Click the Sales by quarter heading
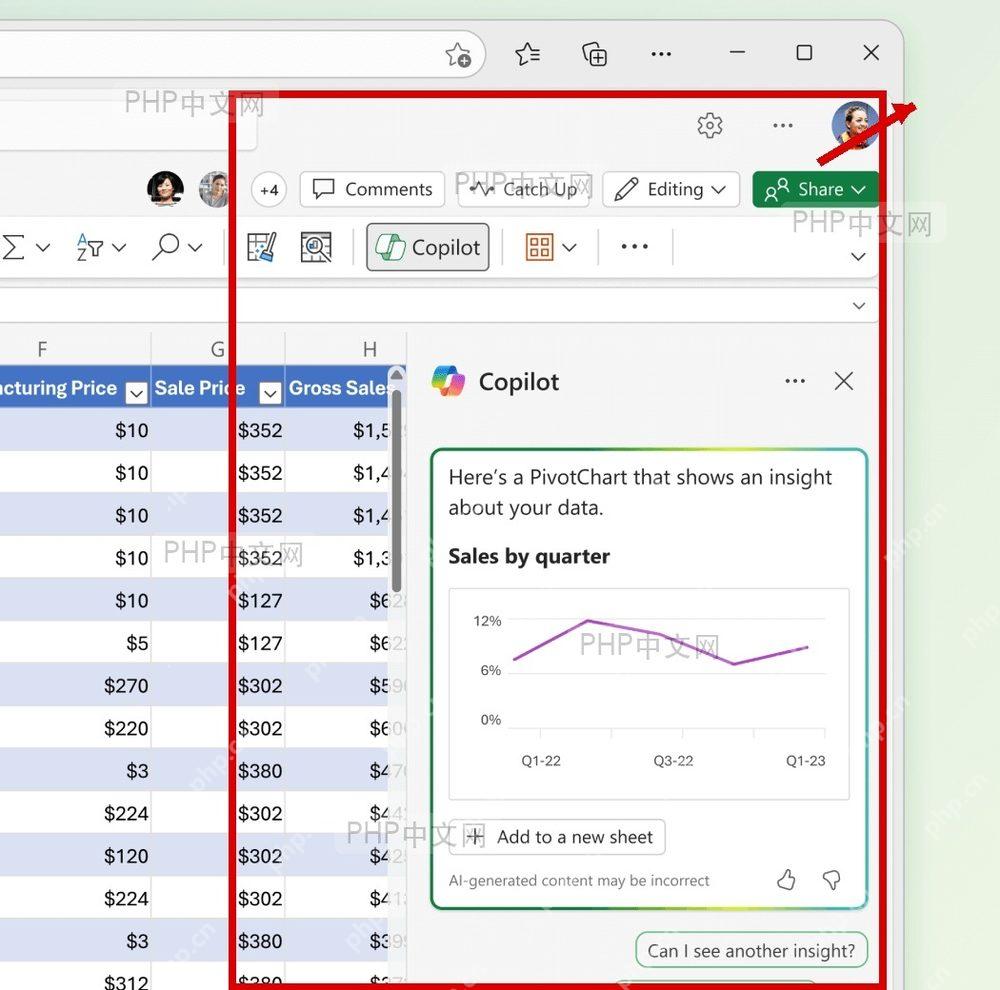Viewport: 1000px width, 990px height. pyautogui.click(x=529, y=556)
